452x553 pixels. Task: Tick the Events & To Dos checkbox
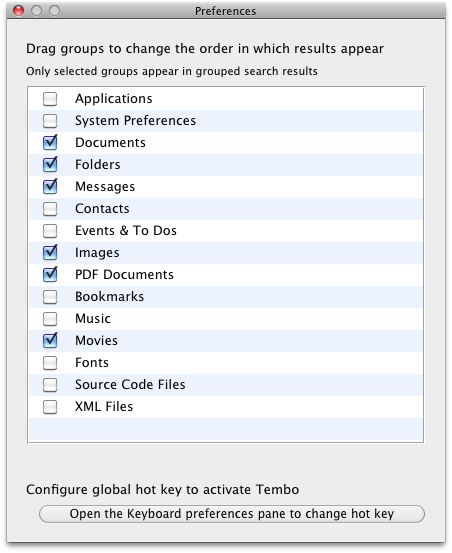[50, 231]
